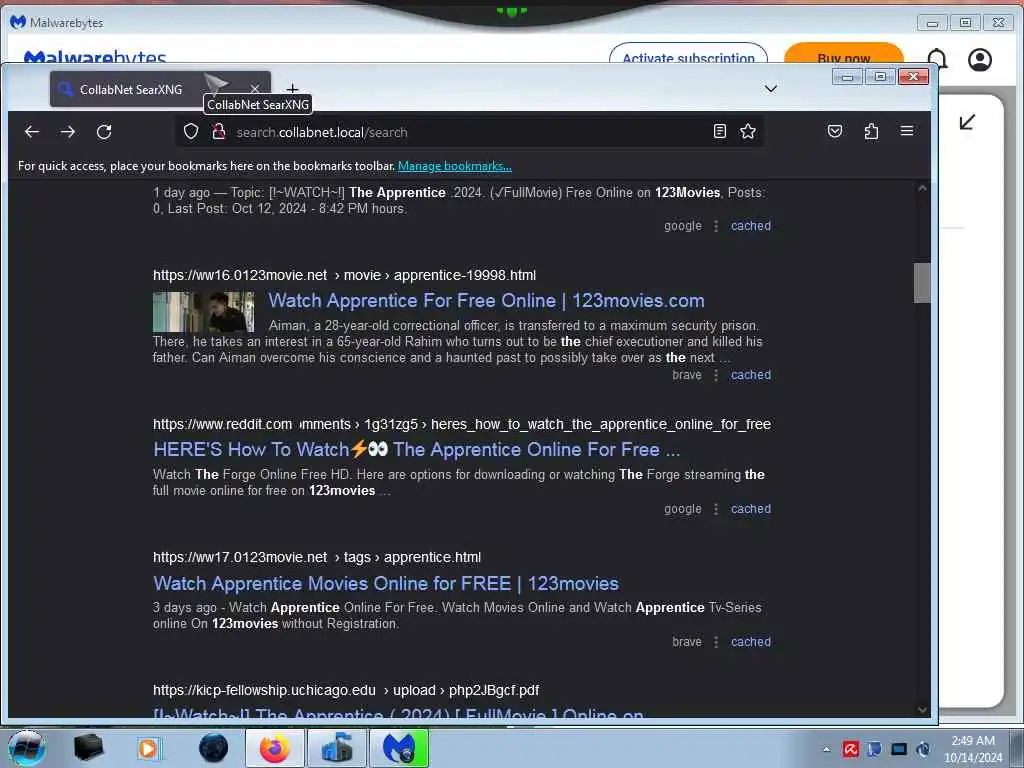Image resolution: width=1024 pixels, height=768 pixels.
Task: Go back with the browser back arrow
Action: (32, 132)
